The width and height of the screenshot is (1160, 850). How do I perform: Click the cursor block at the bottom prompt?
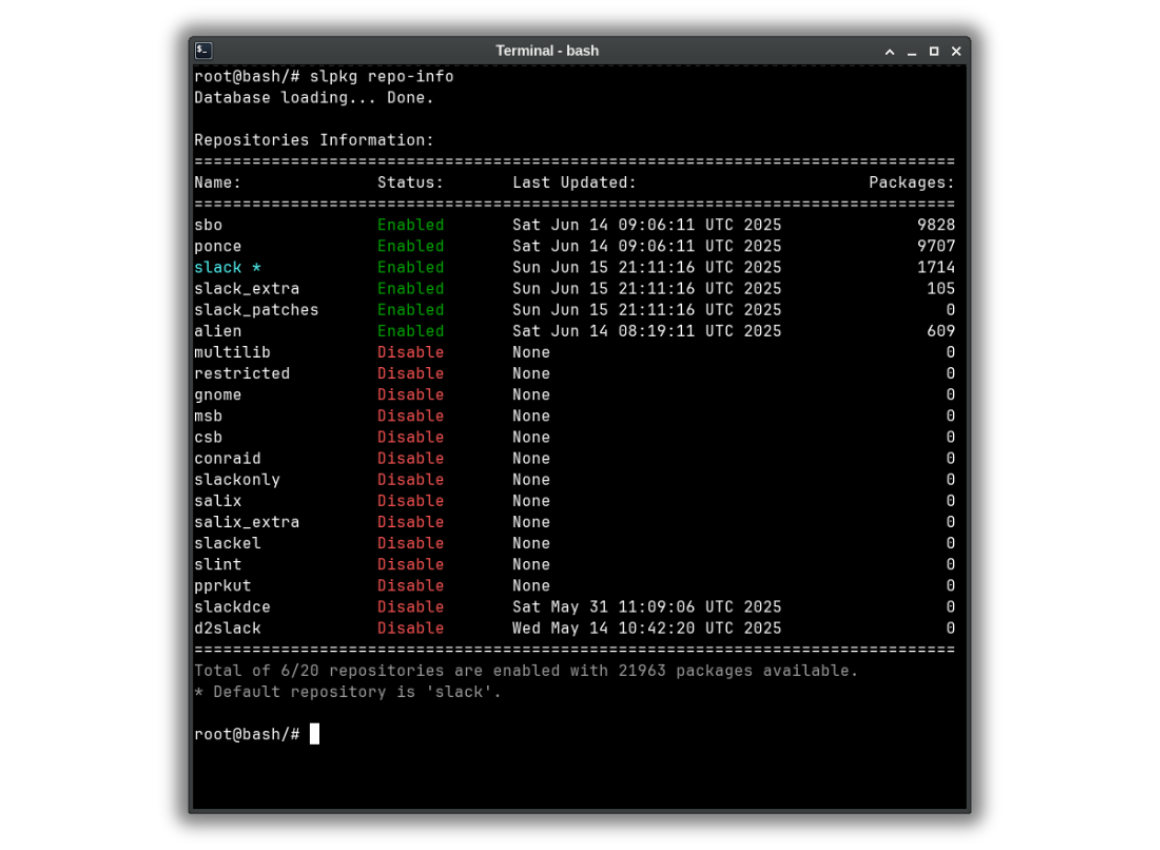click(x=314, y=734)
